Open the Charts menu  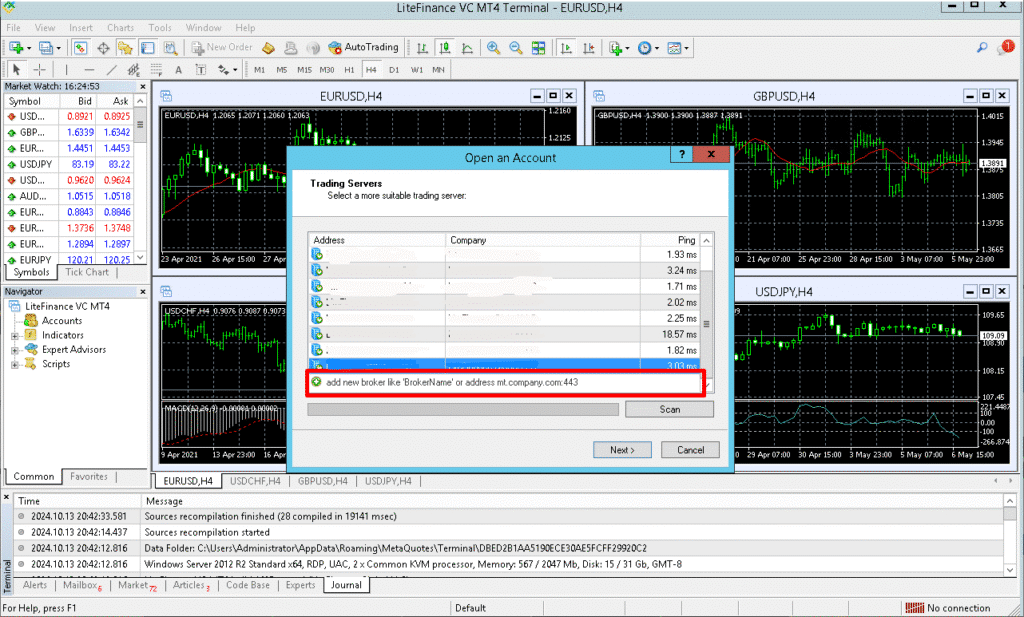(x=120, y=27)
